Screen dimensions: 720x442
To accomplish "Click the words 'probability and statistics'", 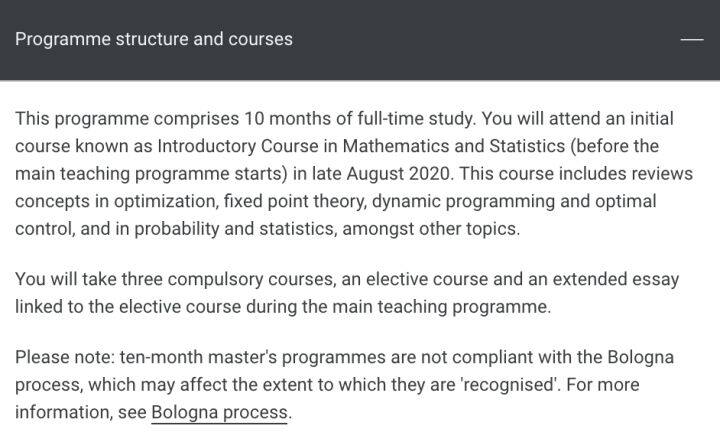I will 234,229.
